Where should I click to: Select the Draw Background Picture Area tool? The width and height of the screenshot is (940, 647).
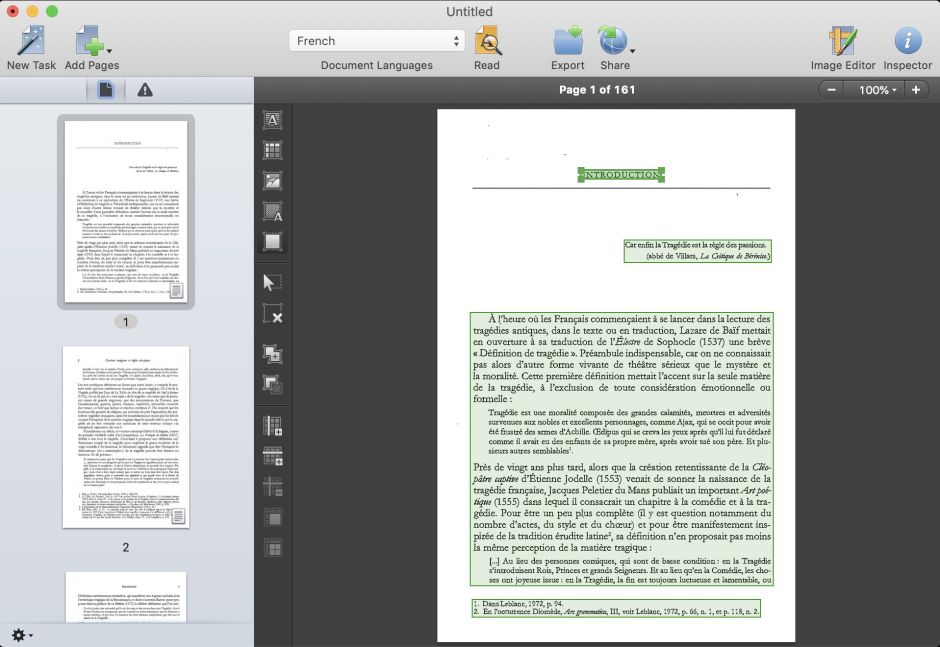tap(272, 211)
